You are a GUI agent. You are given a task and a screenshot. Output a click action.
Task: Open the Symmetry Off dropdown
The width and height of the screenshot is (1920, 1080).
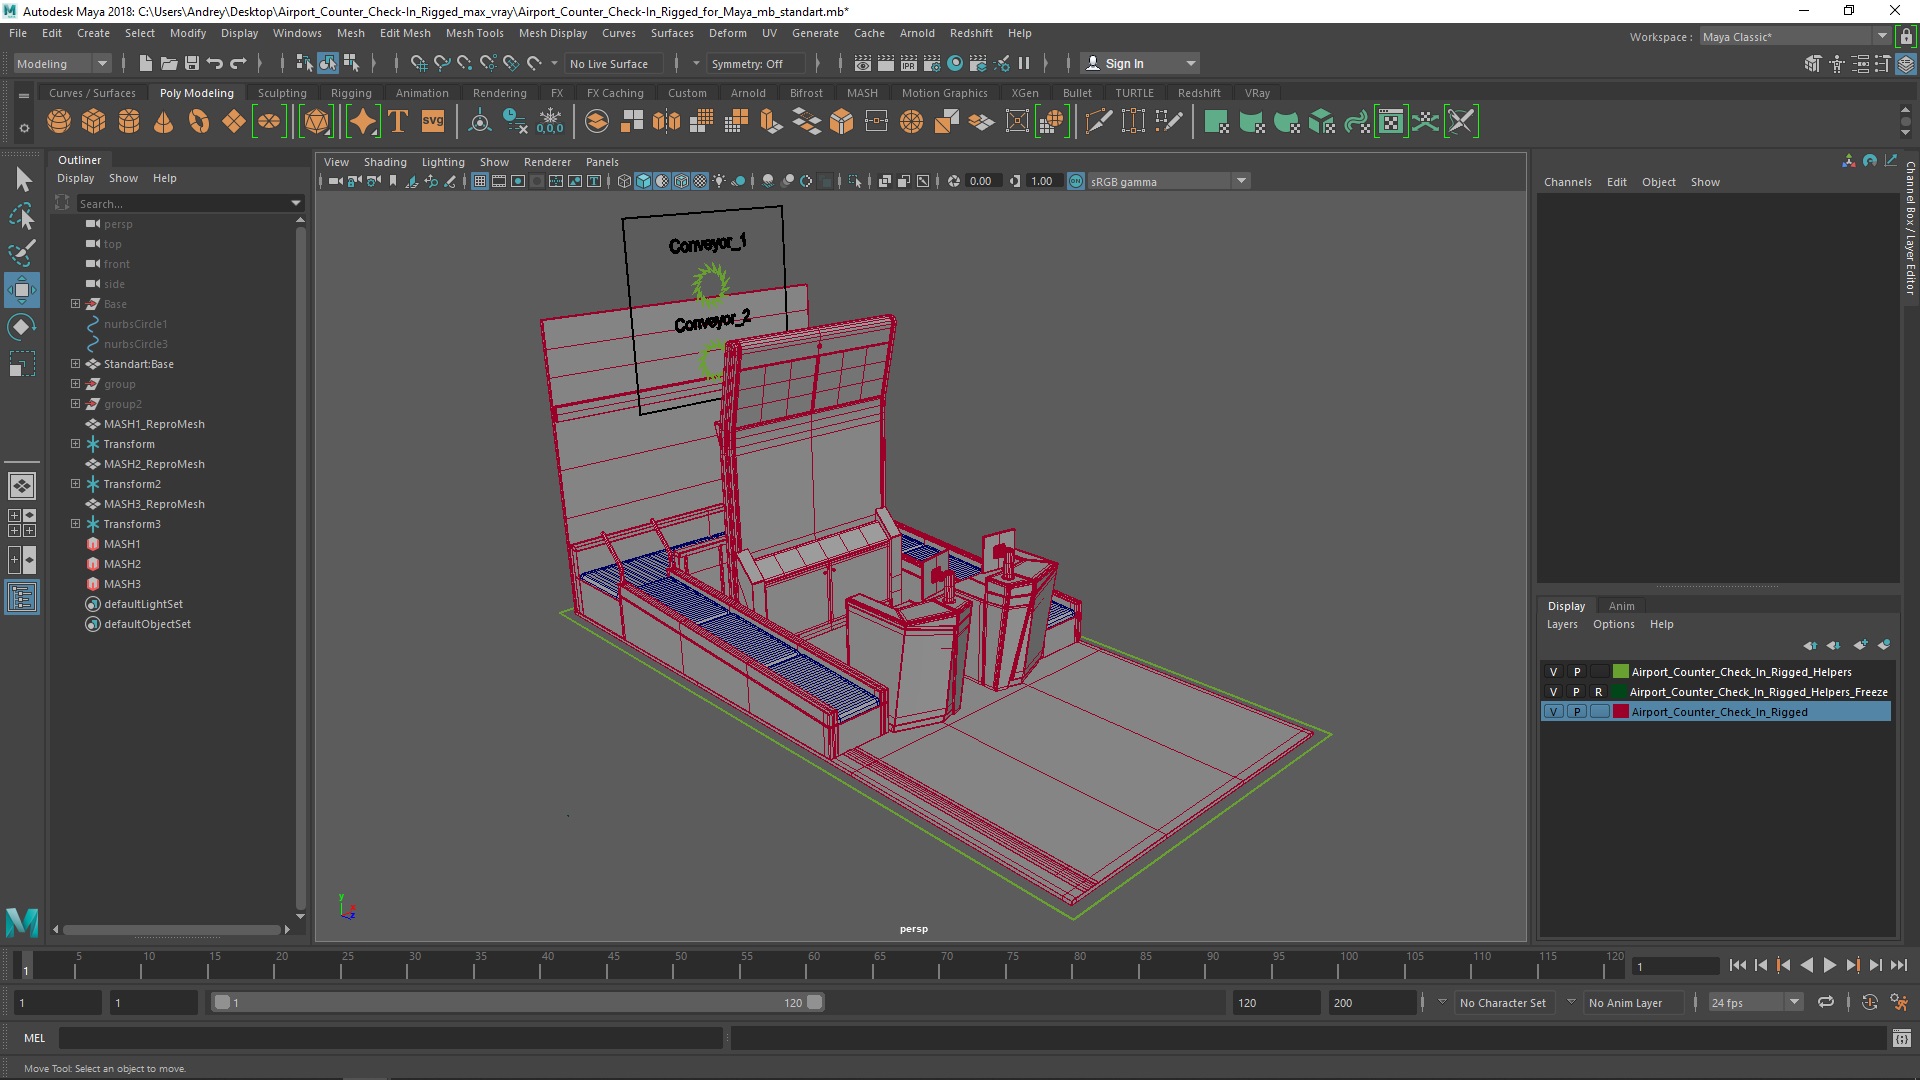[x=756, y=63]
